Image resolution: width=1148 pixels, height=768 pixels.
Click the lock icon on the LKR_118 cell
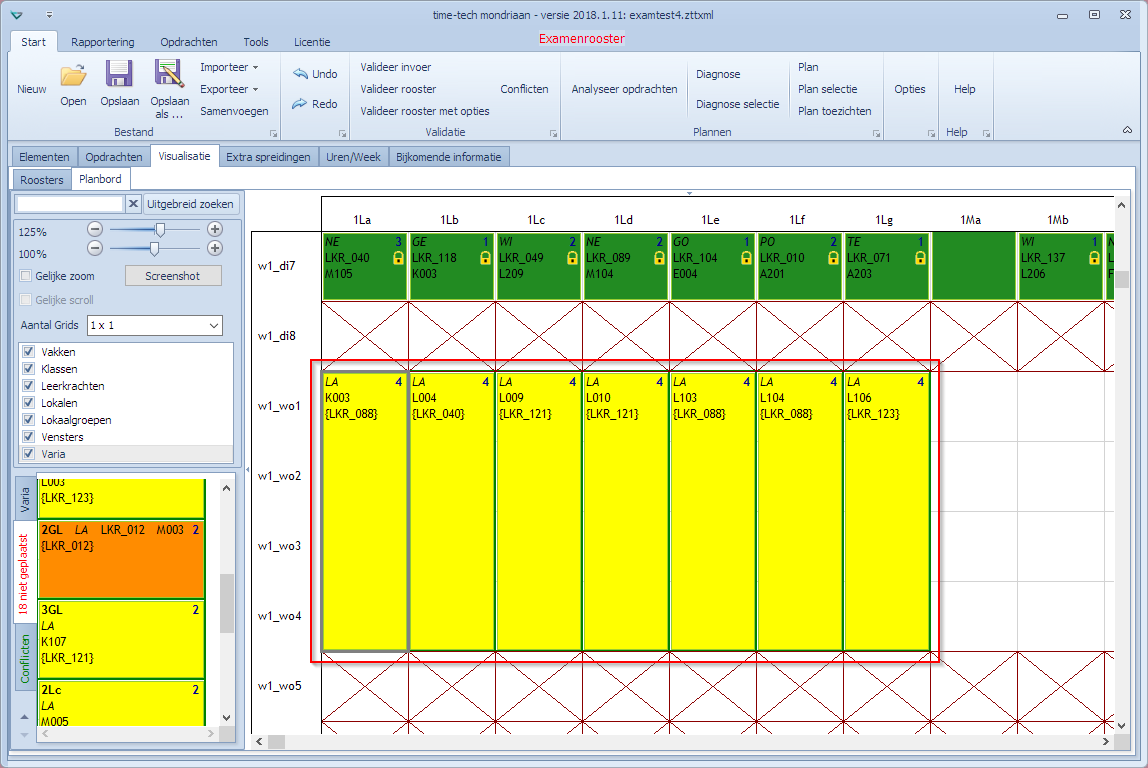pos(485,258)
